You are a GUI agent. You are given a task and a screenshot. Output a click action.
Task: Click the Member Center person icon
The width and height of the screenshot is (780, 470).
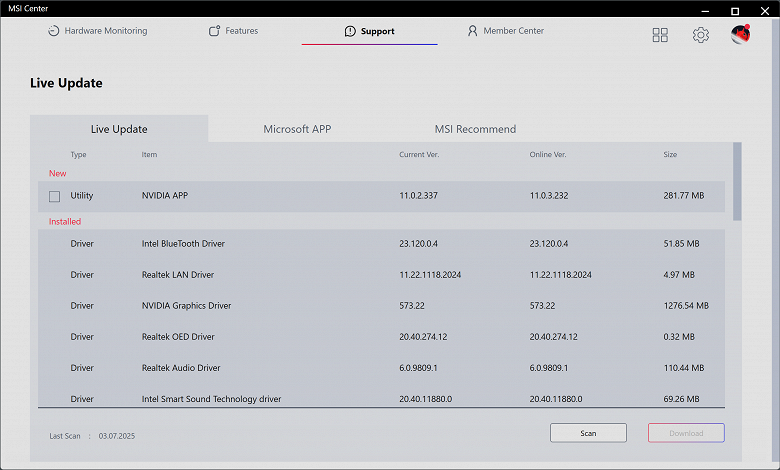pos(473,31)
